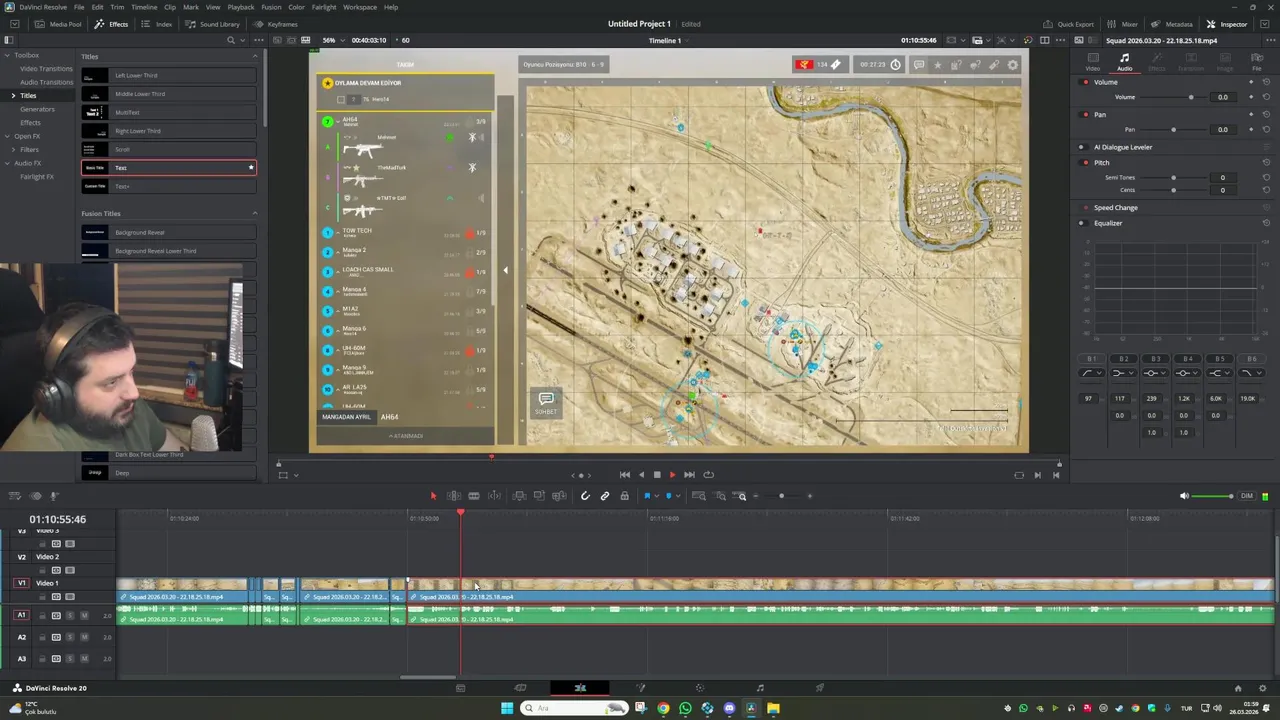Collapse the Open FX tree section
The width and height of the screenshot is (1280, 720).
[6, 136]
